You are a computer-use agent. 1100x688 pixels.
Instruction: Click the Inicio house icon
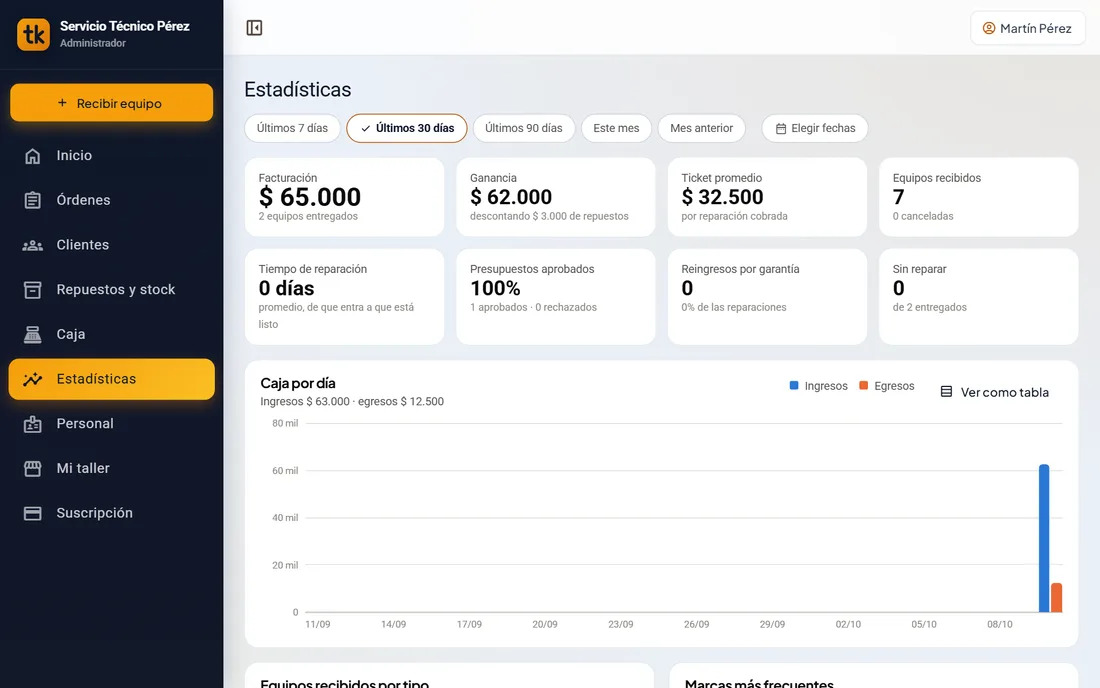(x=32, y=156)
